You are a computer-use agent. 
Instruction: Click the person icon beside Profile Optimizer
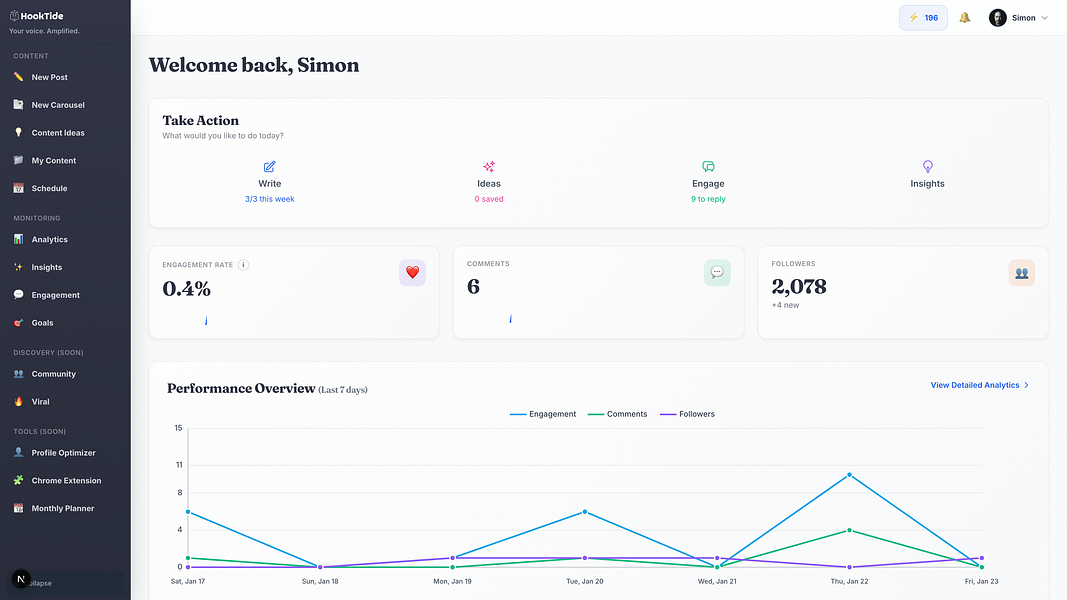18,452
